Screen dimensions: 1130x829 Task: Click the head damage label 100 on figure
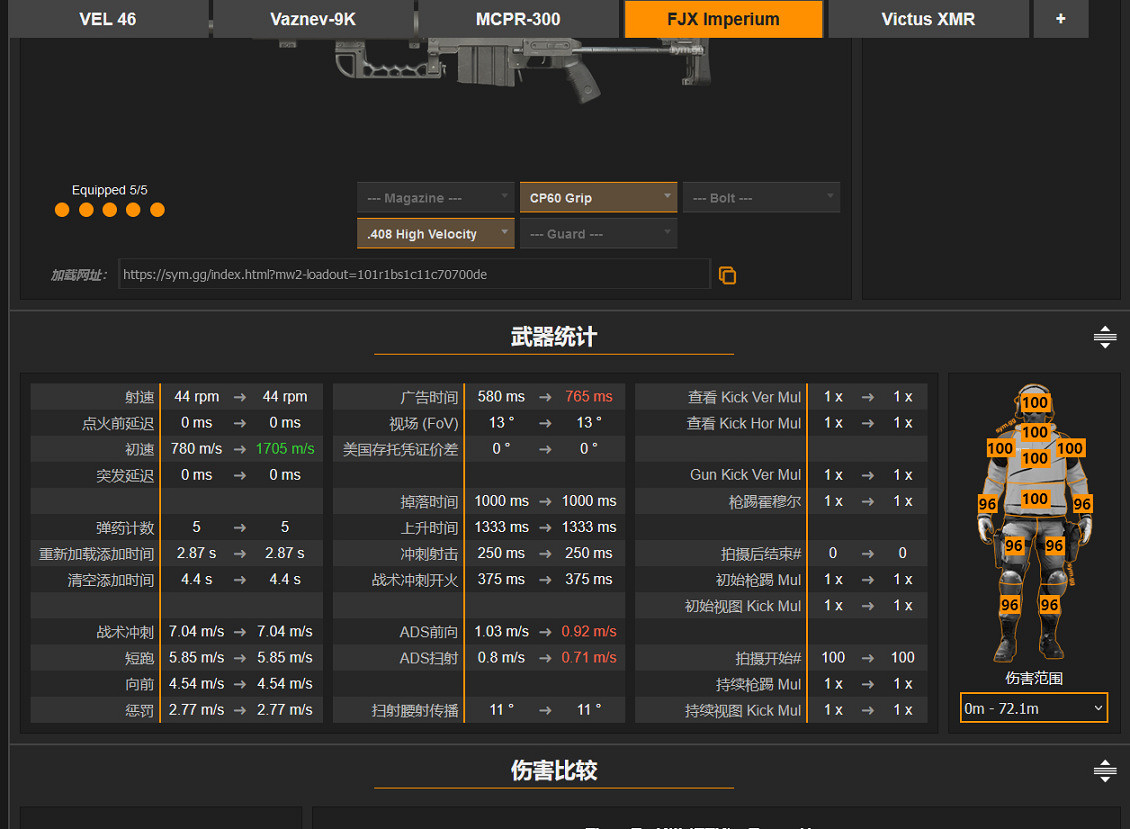(1035, 403)
